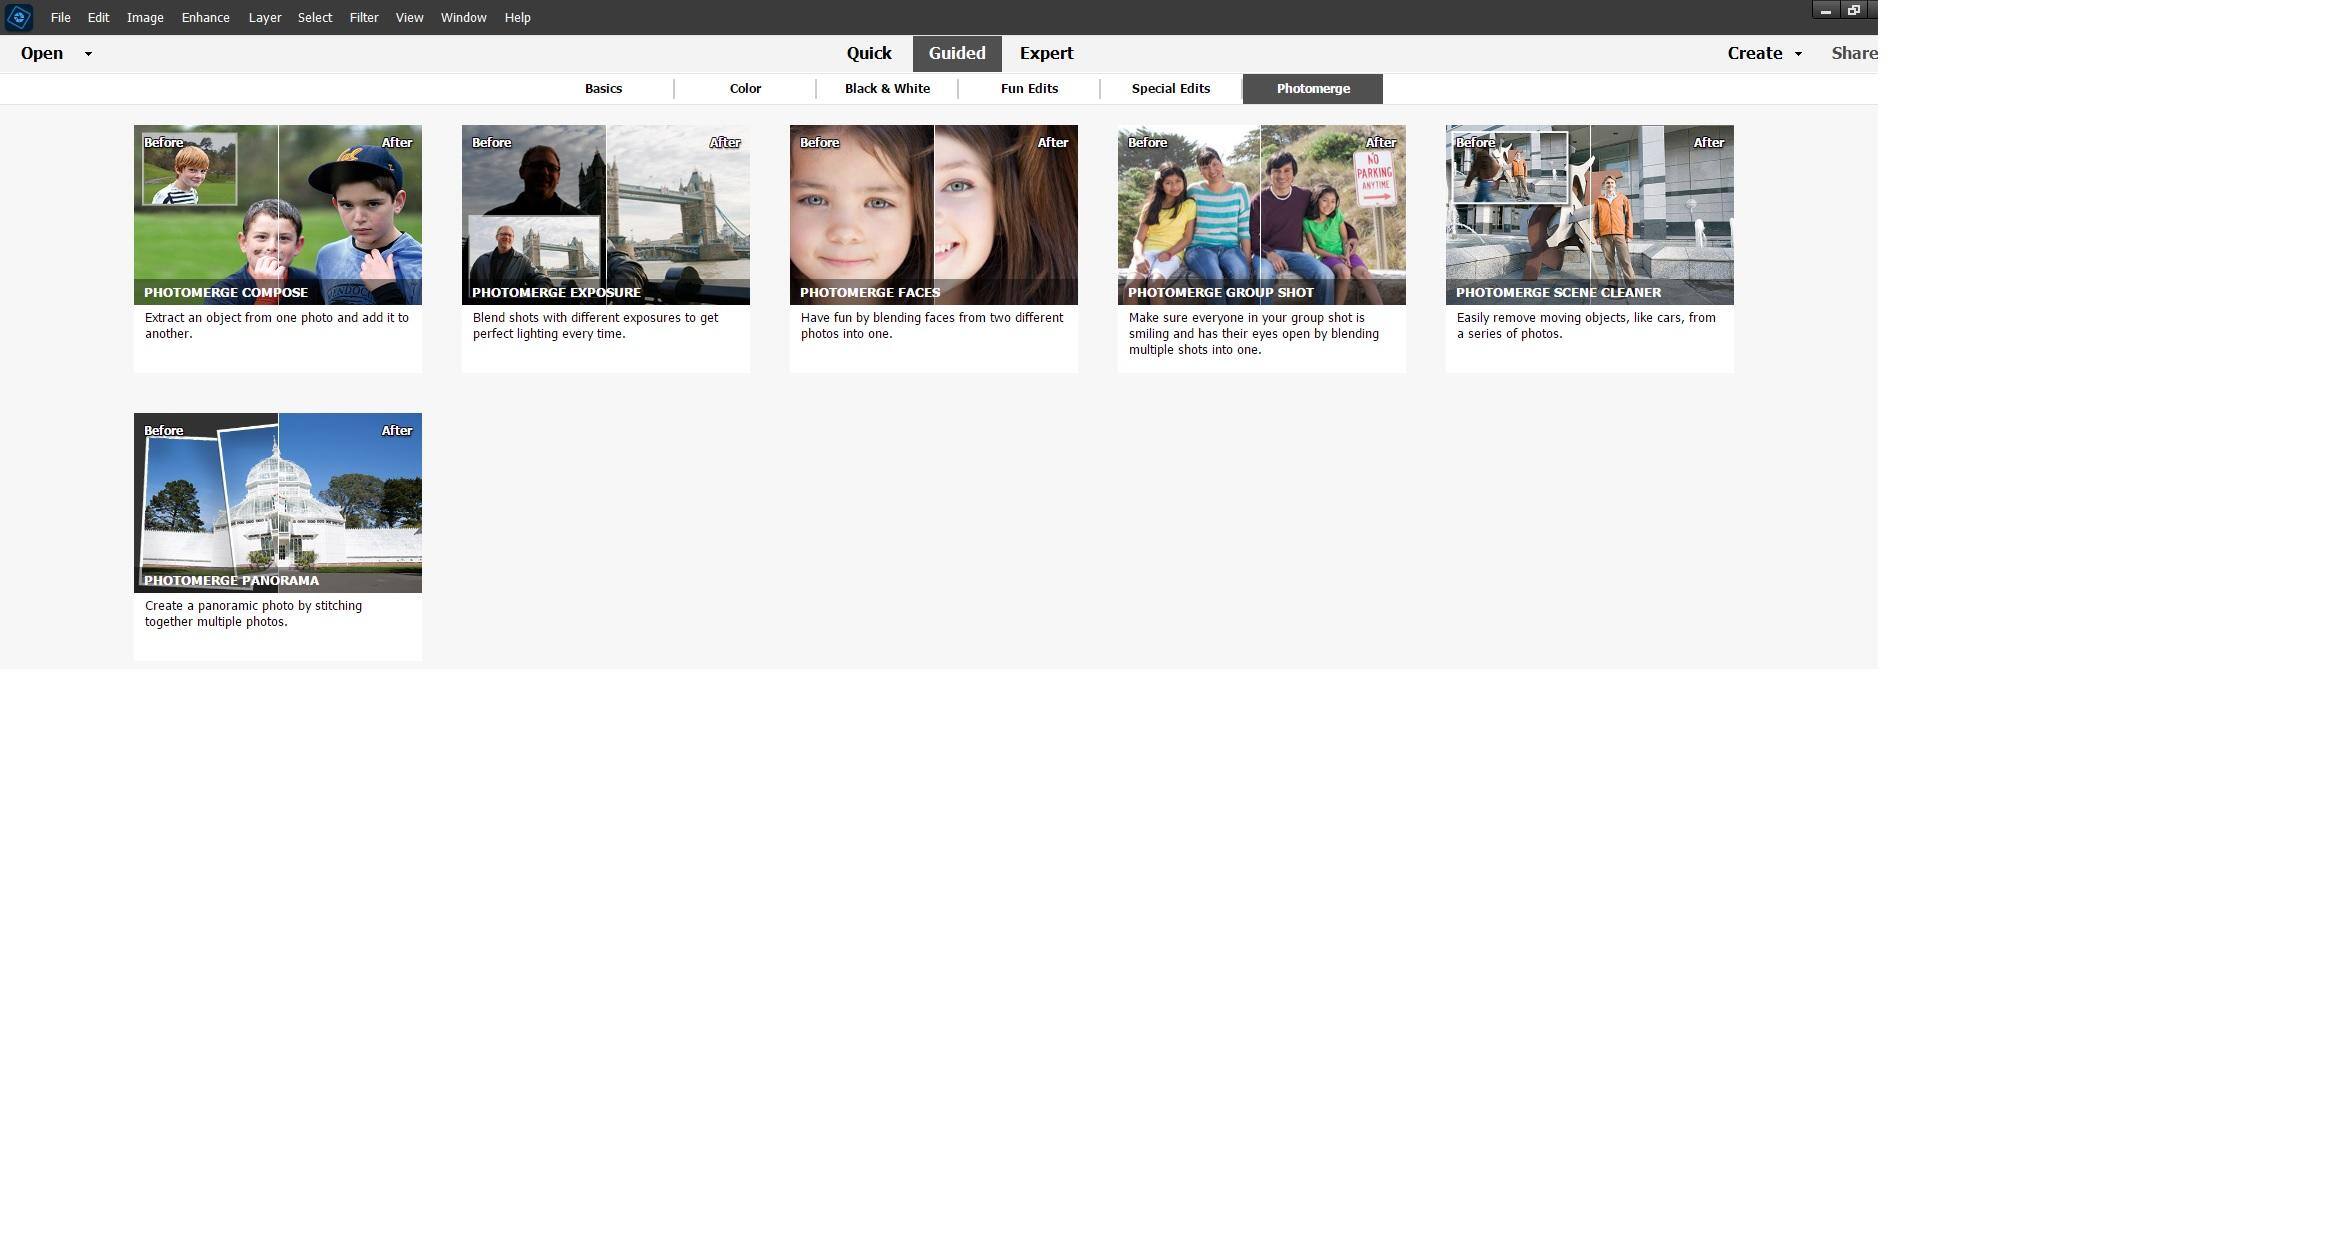
Task: Start the Photomerge Panorama guided edit
Action: pyautogui.click(x=277, y=503)
